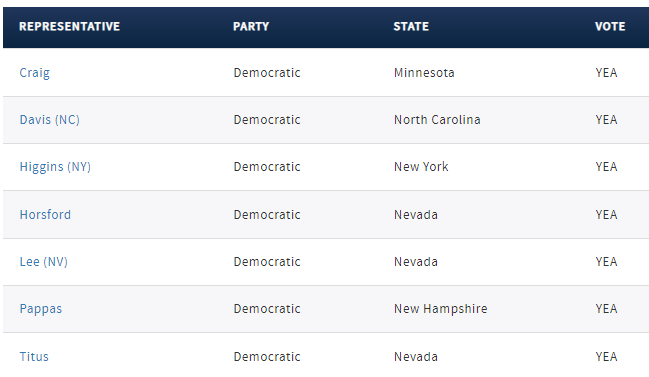Viewport: 649px width, 377px height.
Task: Select Democratic party cell in Horsford row
Action: pos(267,215)
